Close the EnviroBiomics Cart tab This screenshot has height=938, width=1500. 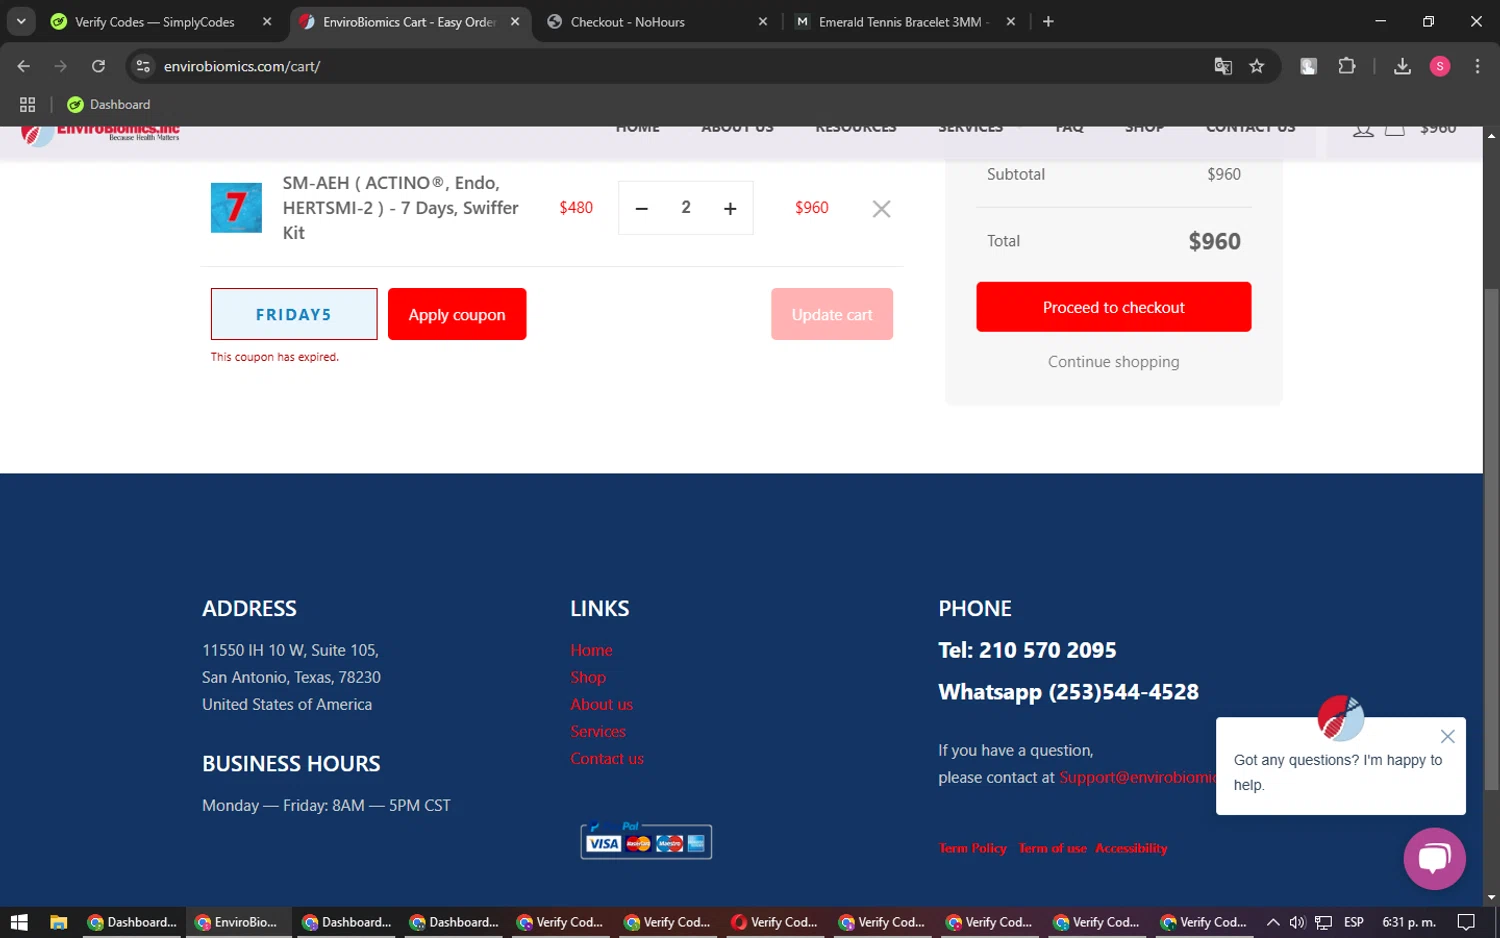(x=515, y=22)
